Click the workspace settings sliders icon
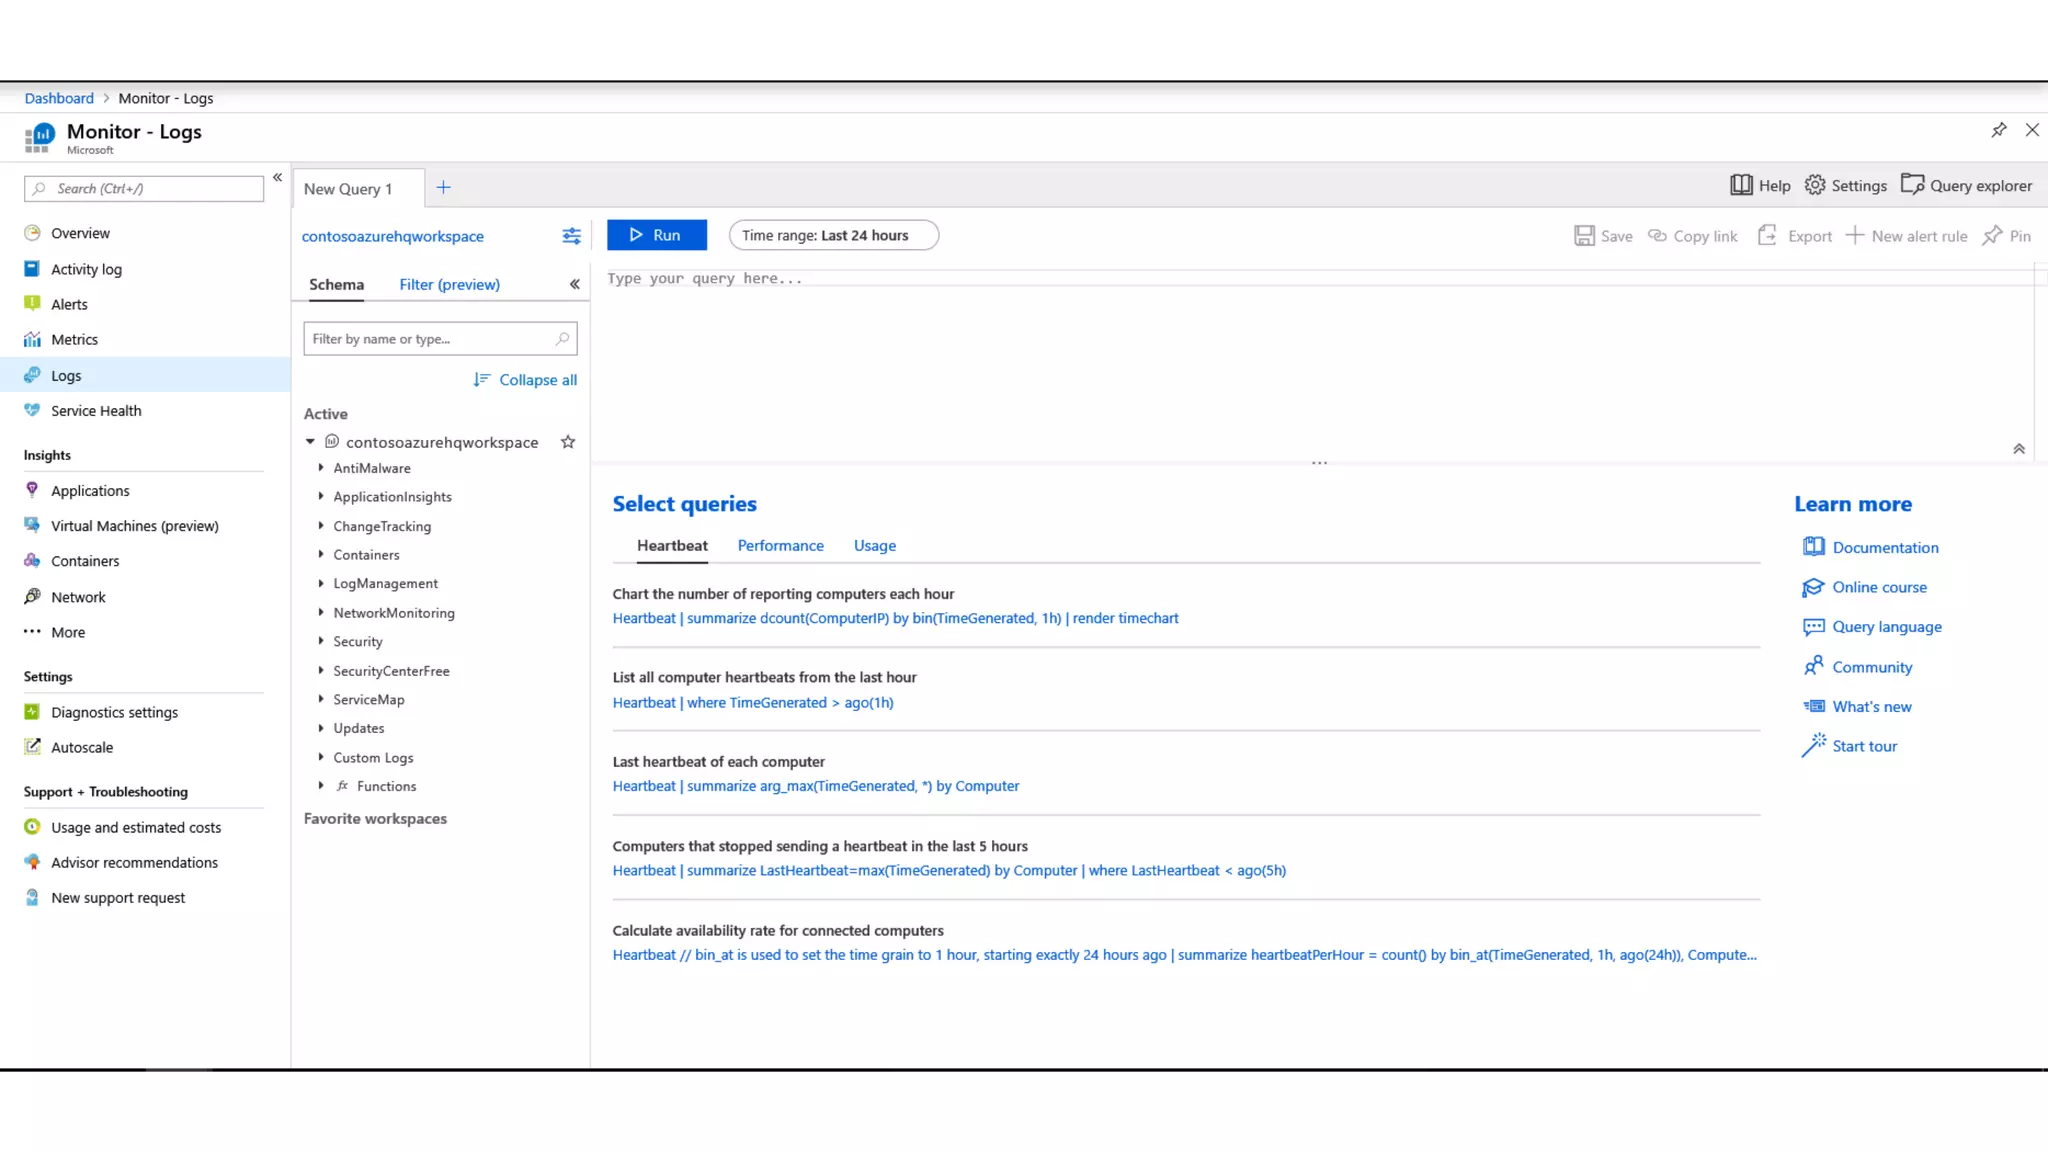This screenshot has height=1152, width=2048. pyautogui.click(x=571, y=236)
